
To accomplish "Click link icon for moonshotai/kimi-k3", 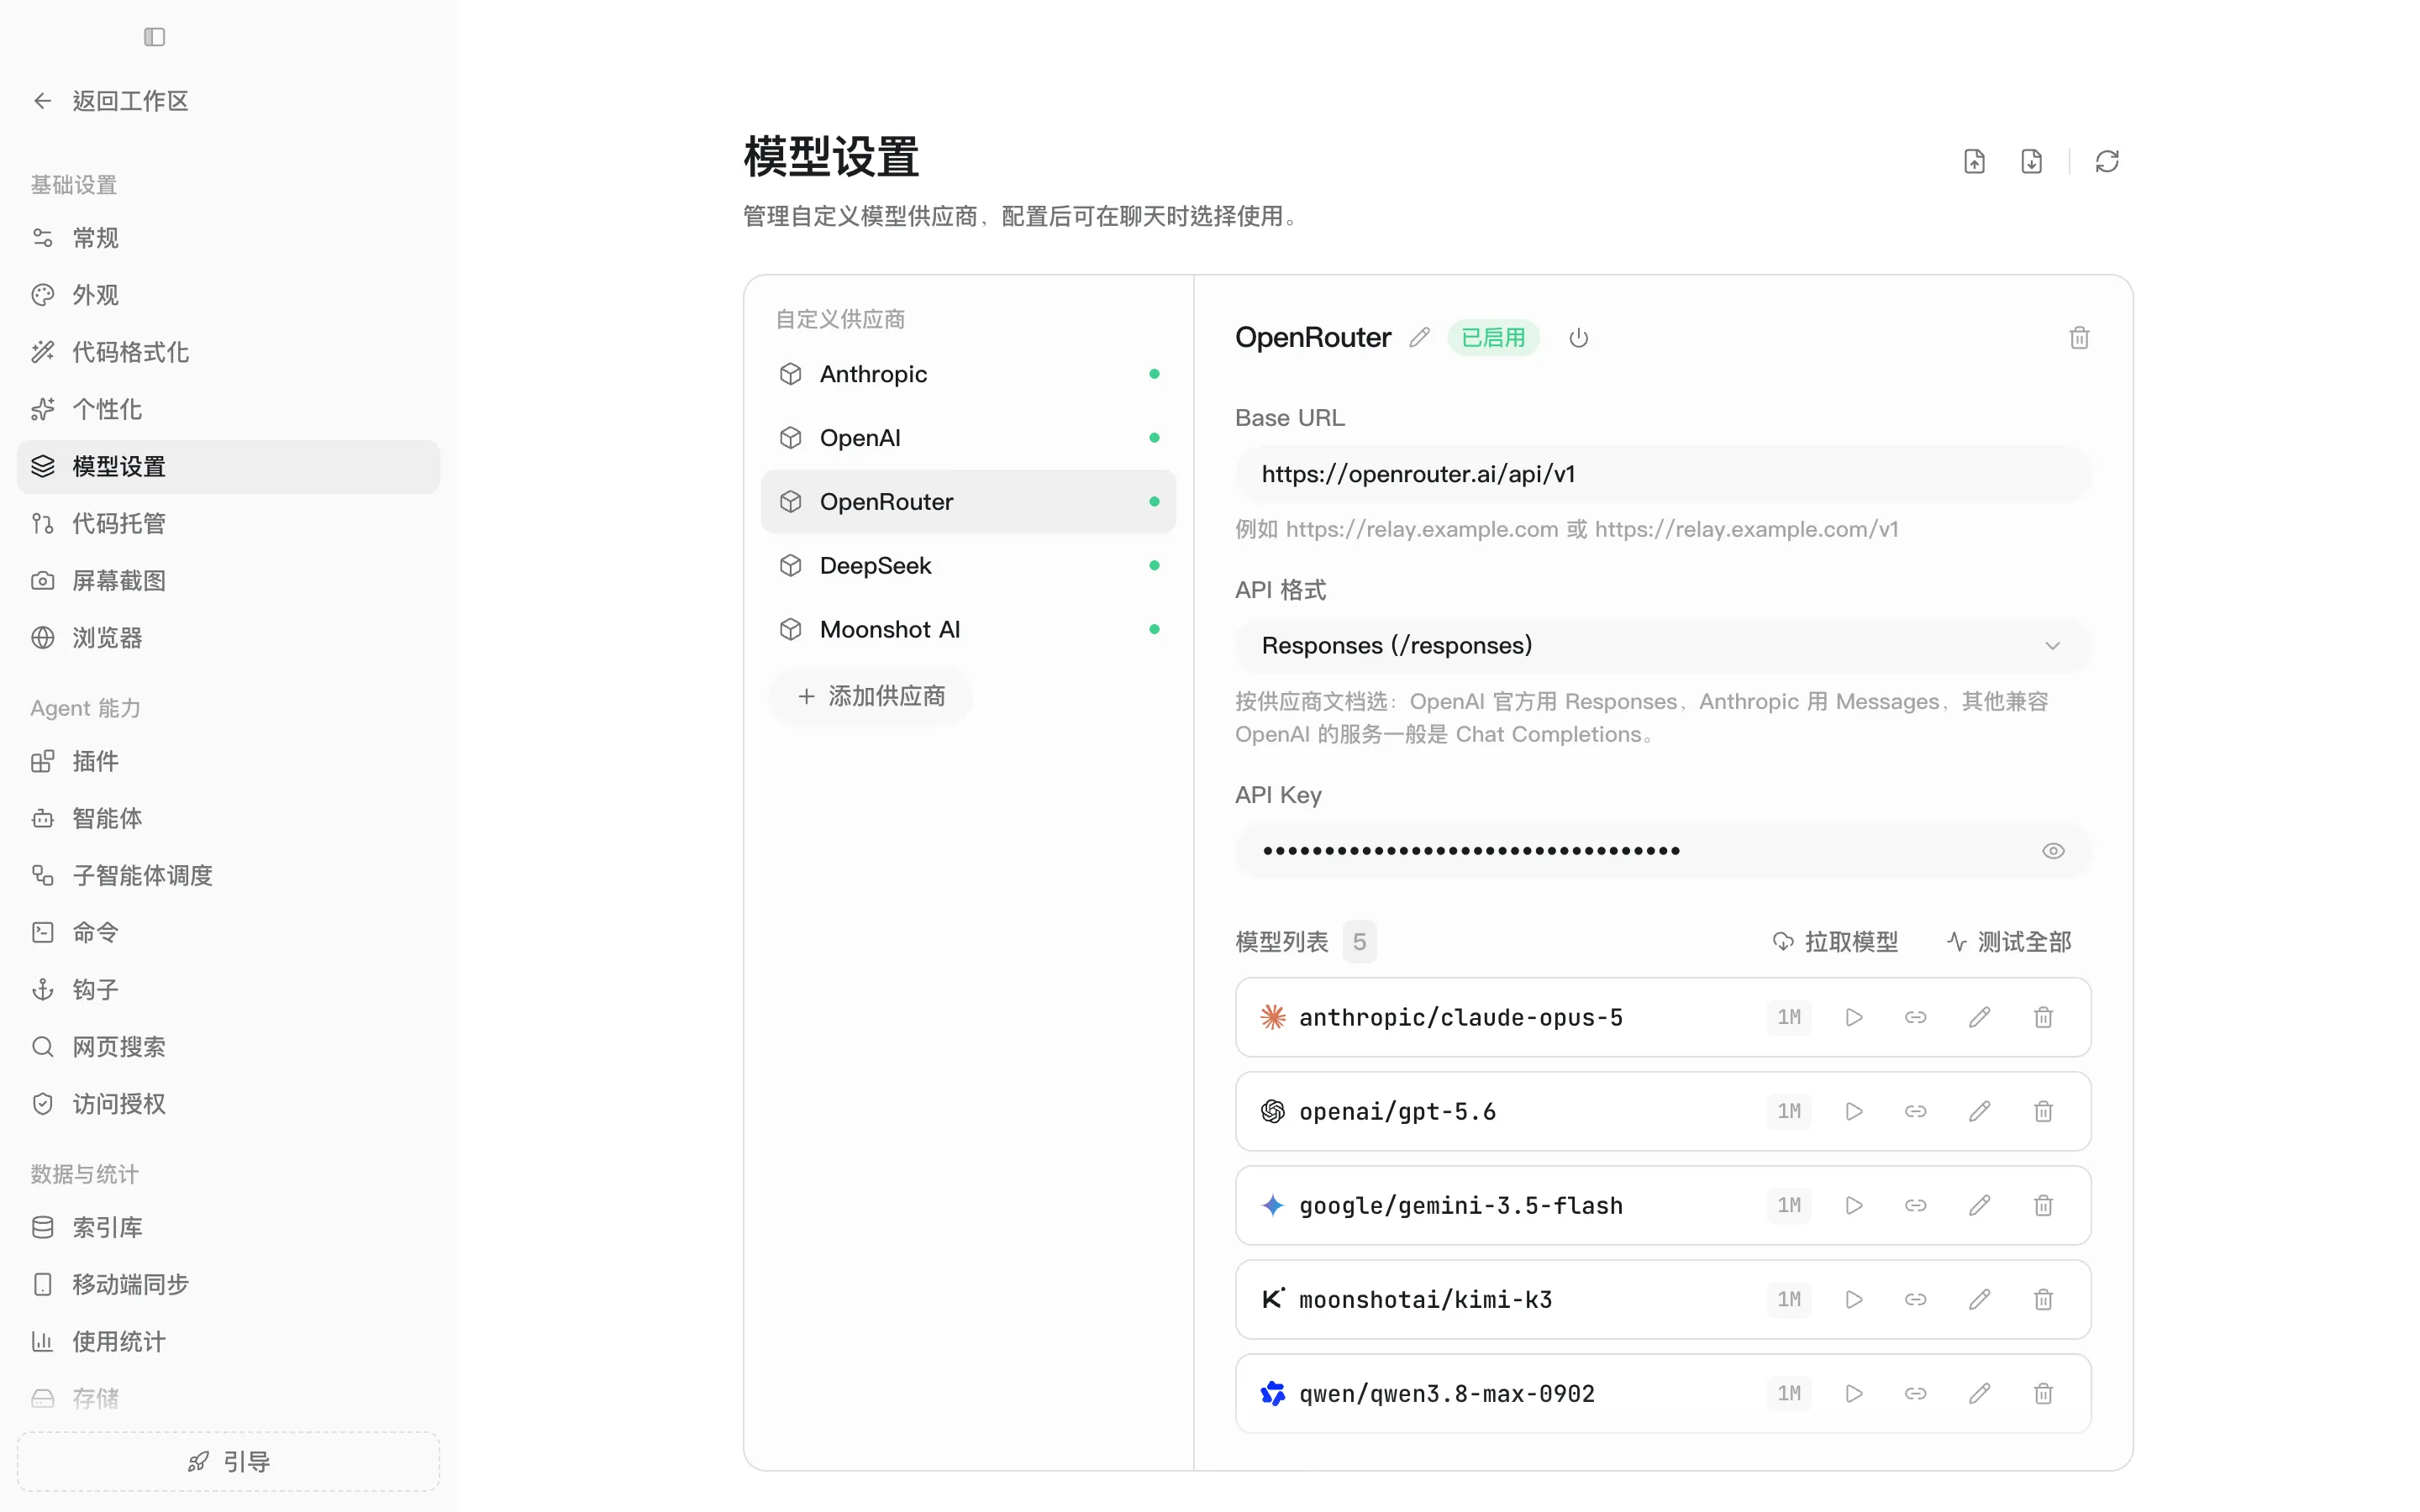I will 1916,1299.
